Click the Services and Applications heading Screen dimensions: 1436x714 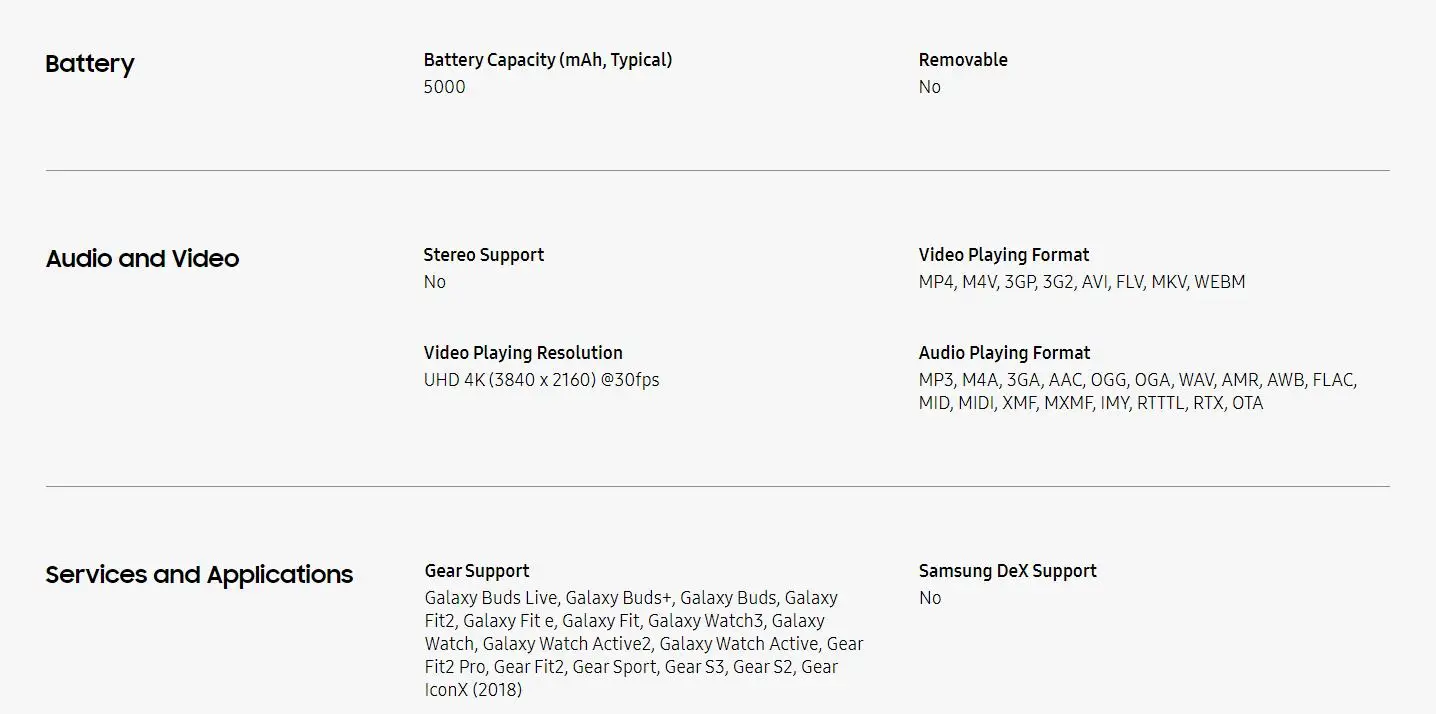[x=199, y=575]
